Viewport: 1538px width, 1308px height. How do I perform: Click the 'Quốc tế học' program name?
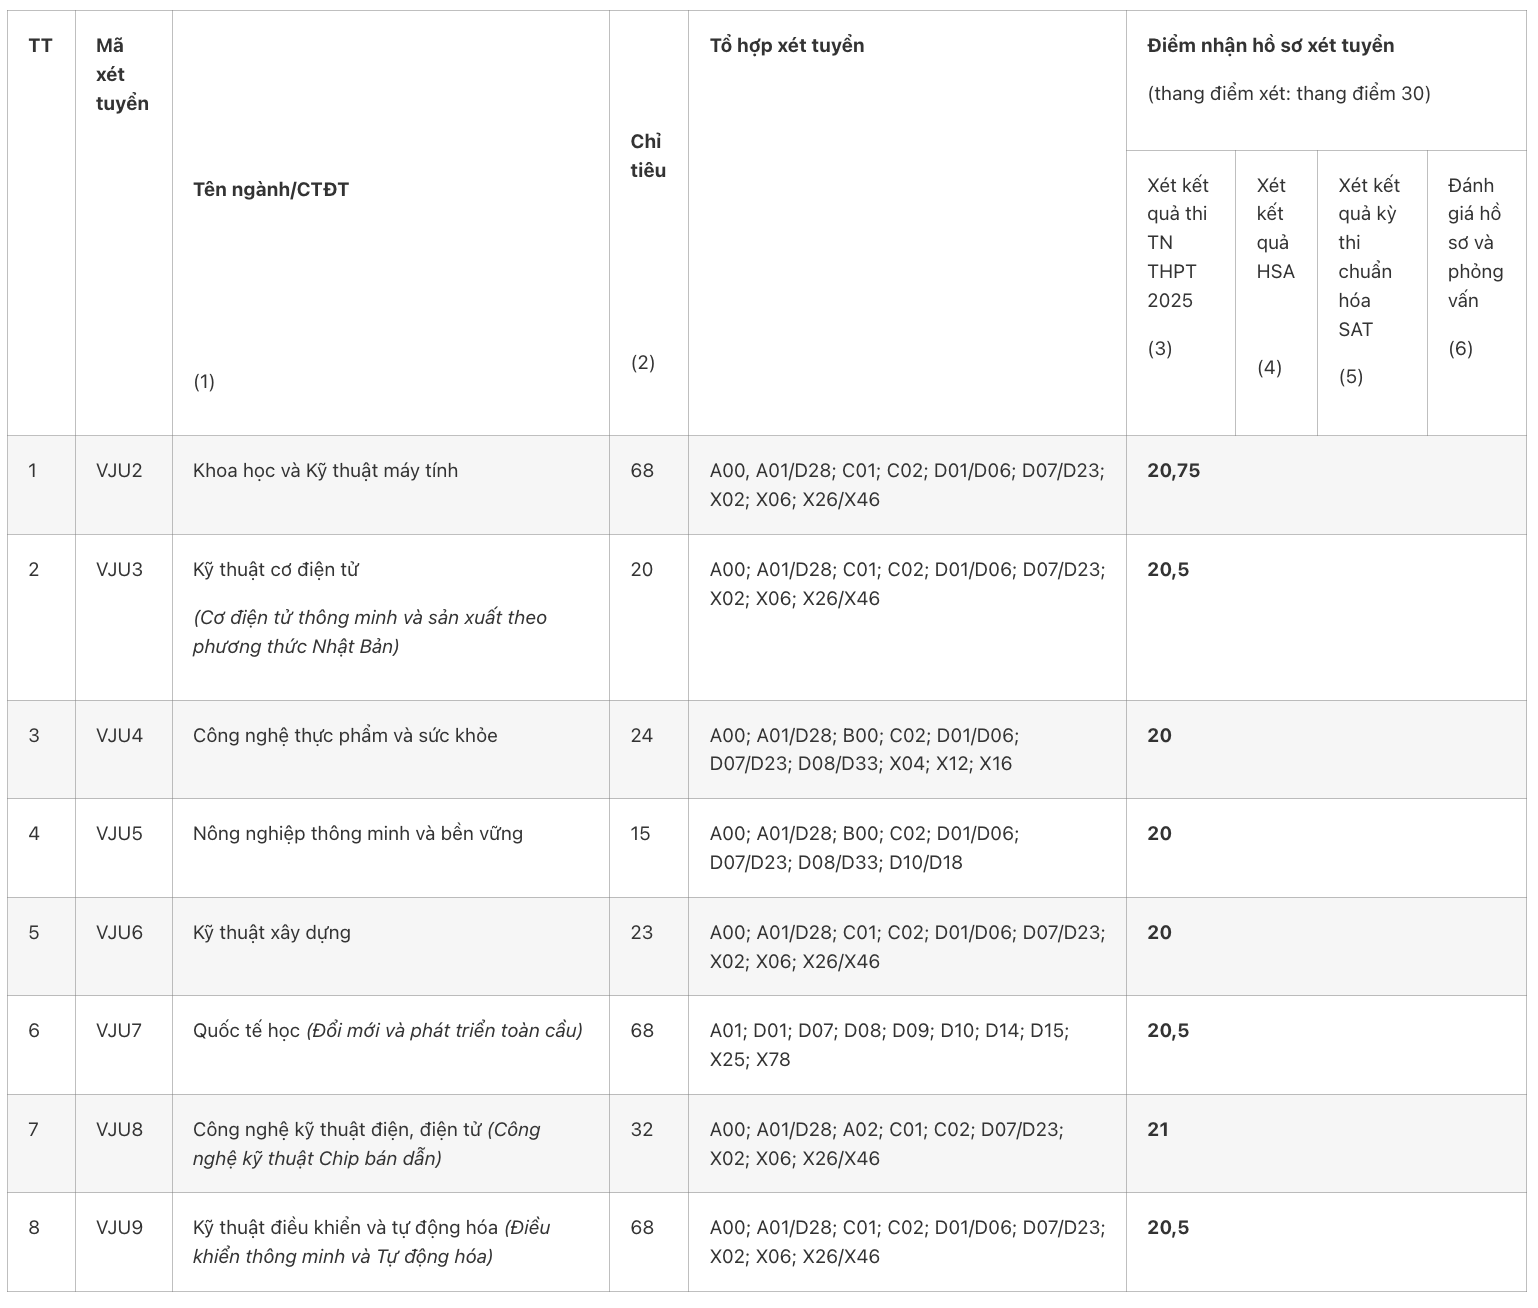coord(246,1031)
